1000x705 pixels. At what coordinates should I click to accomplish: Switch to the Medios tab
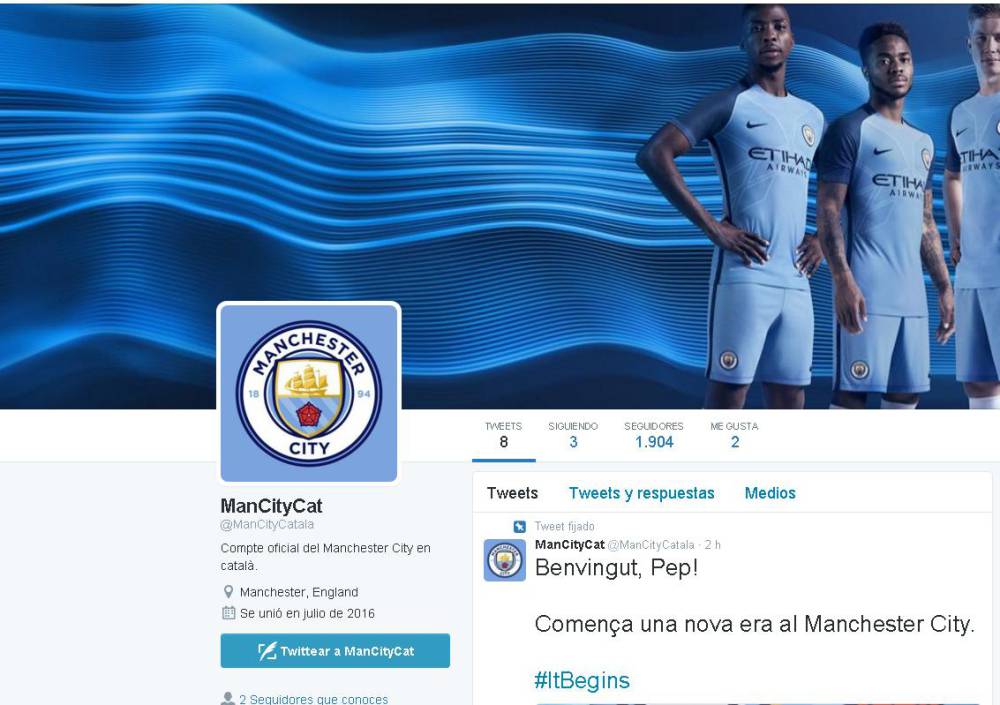pyautogui.click(x=770, y=493)
